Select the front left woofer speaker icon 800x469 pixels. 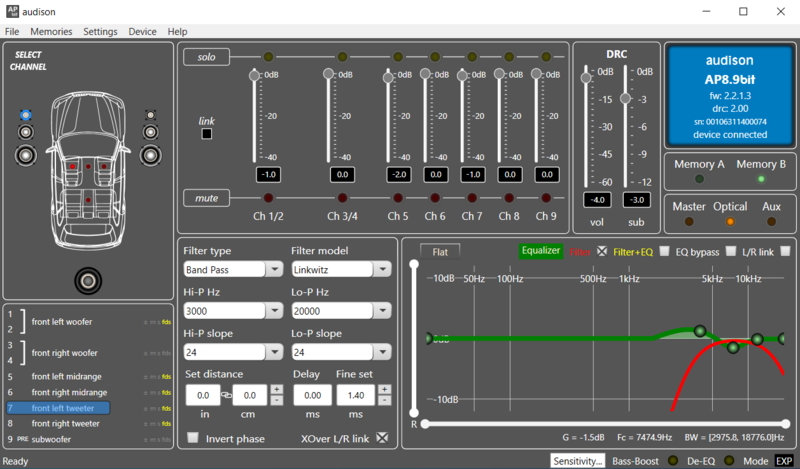(26, 155)
